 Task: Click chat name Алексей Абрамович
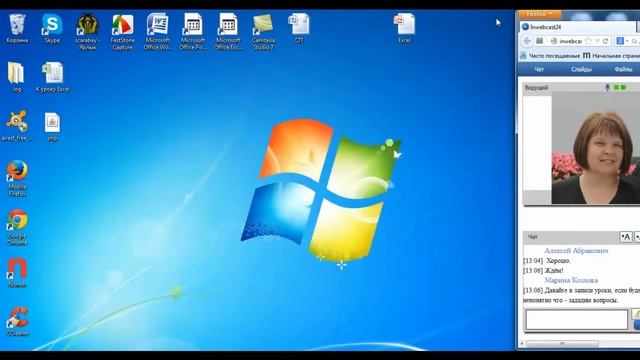576,251
